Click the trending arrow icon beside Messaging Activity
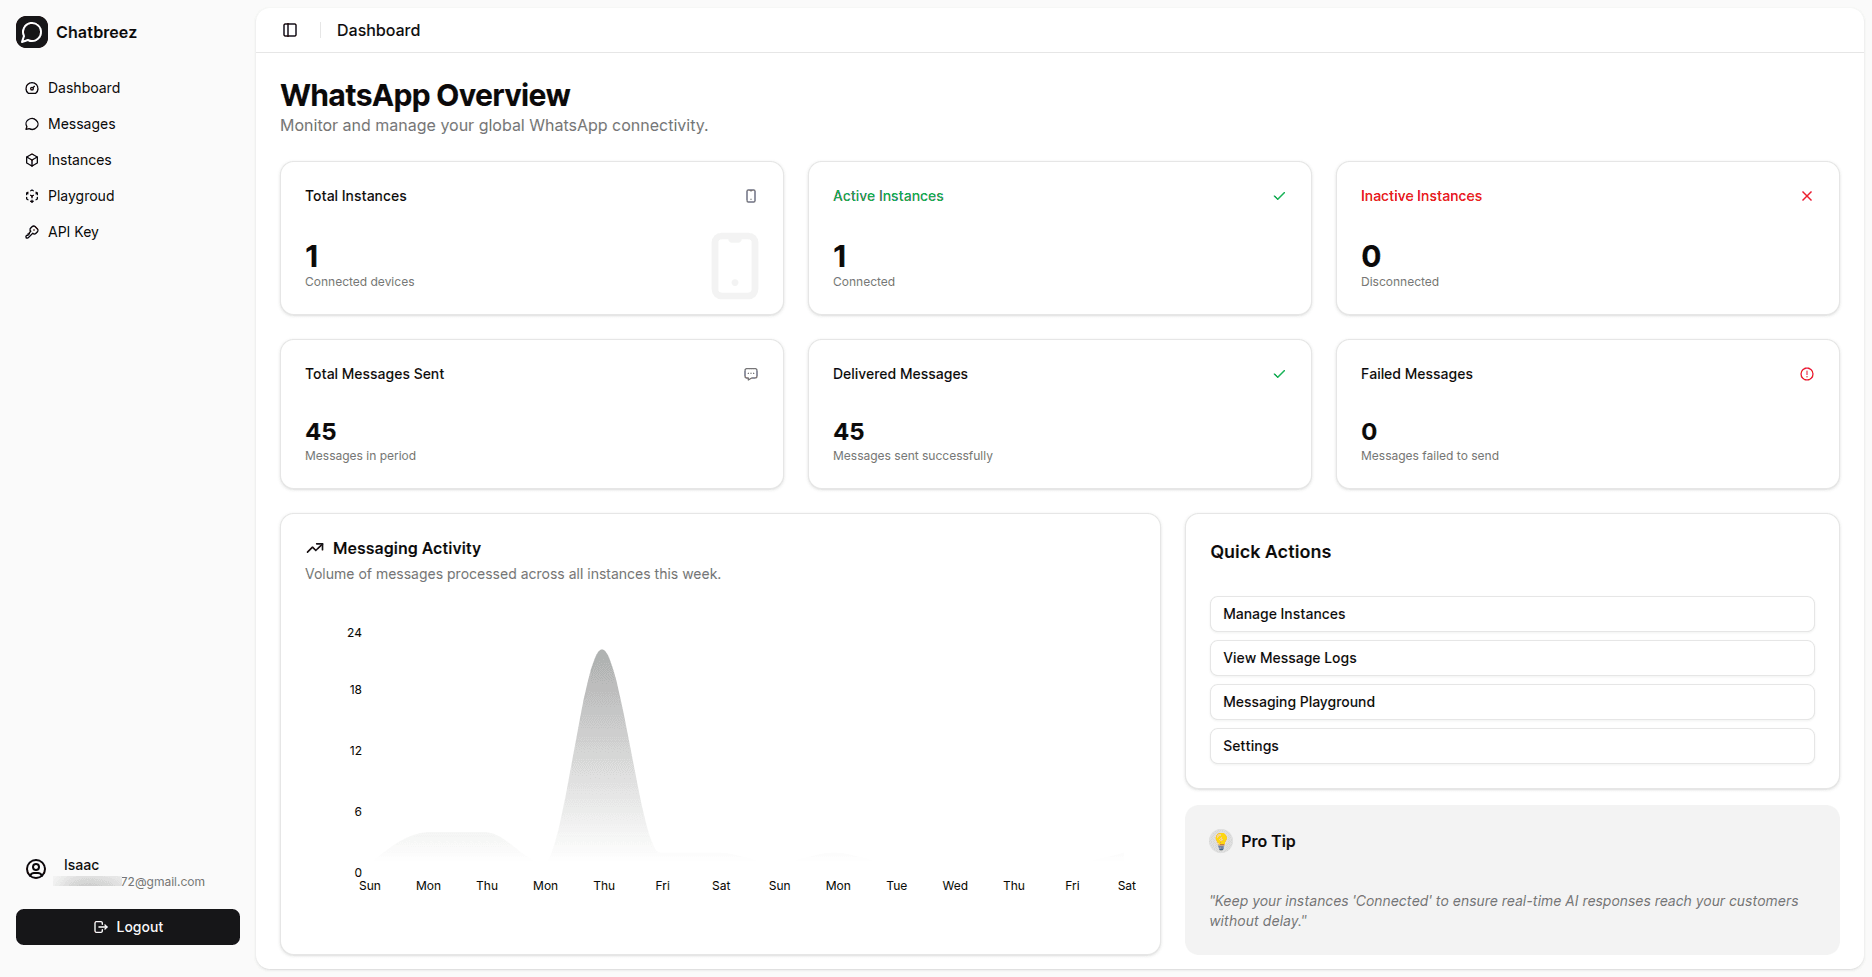The width and height of the screenshot is (1872, 977). 315,548
